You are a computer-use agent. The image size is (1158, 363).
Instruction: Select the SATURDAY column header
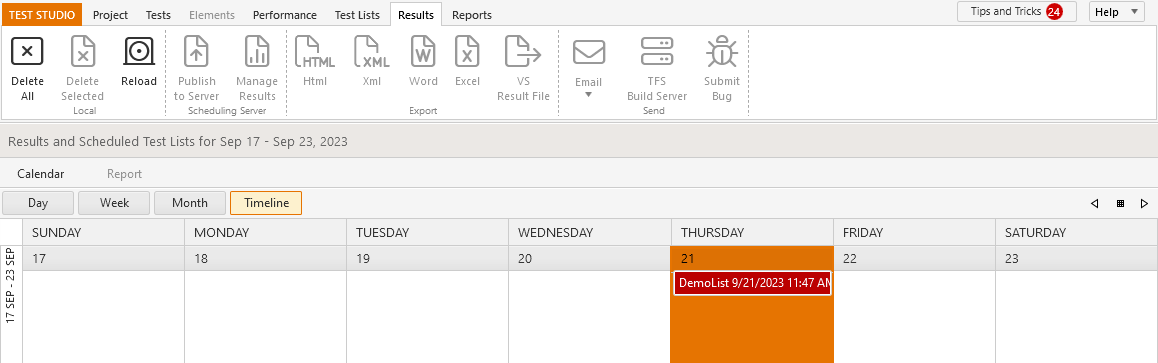(x=1077, y=232)
